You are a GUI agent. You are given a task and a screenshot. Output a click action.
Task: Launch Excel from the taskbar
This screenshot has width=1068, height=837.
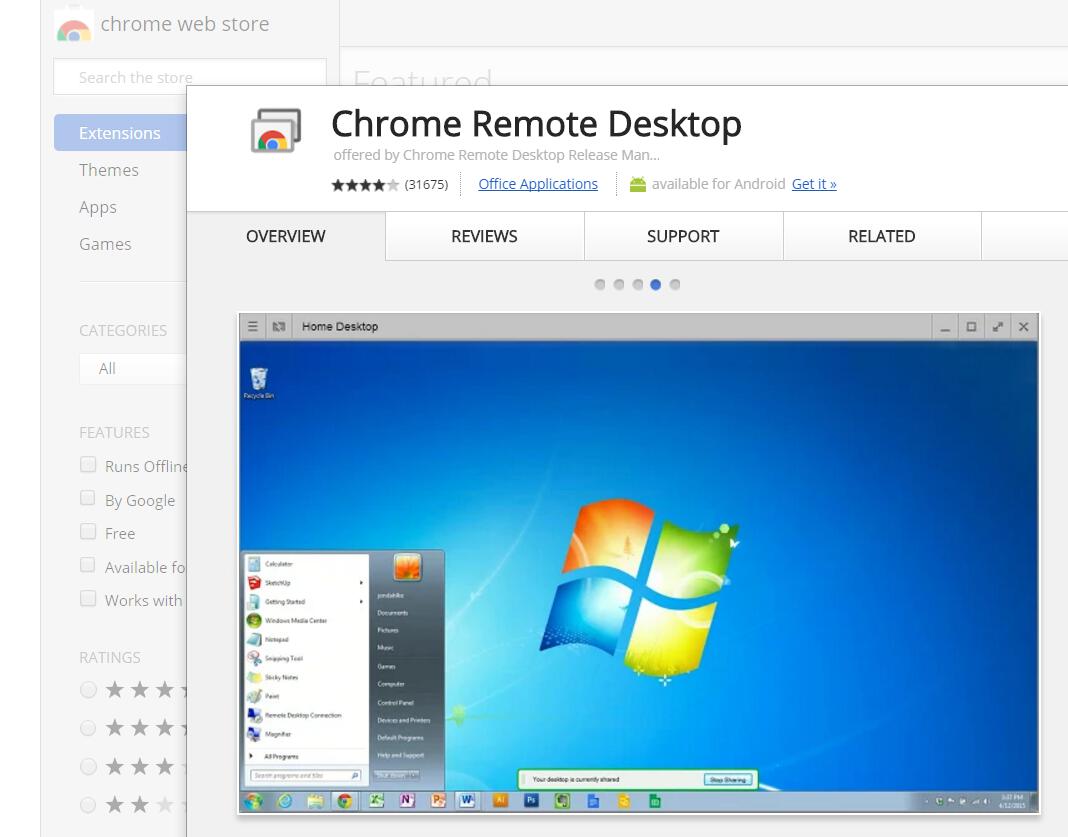pyautogui.click(x=376, y=801)
